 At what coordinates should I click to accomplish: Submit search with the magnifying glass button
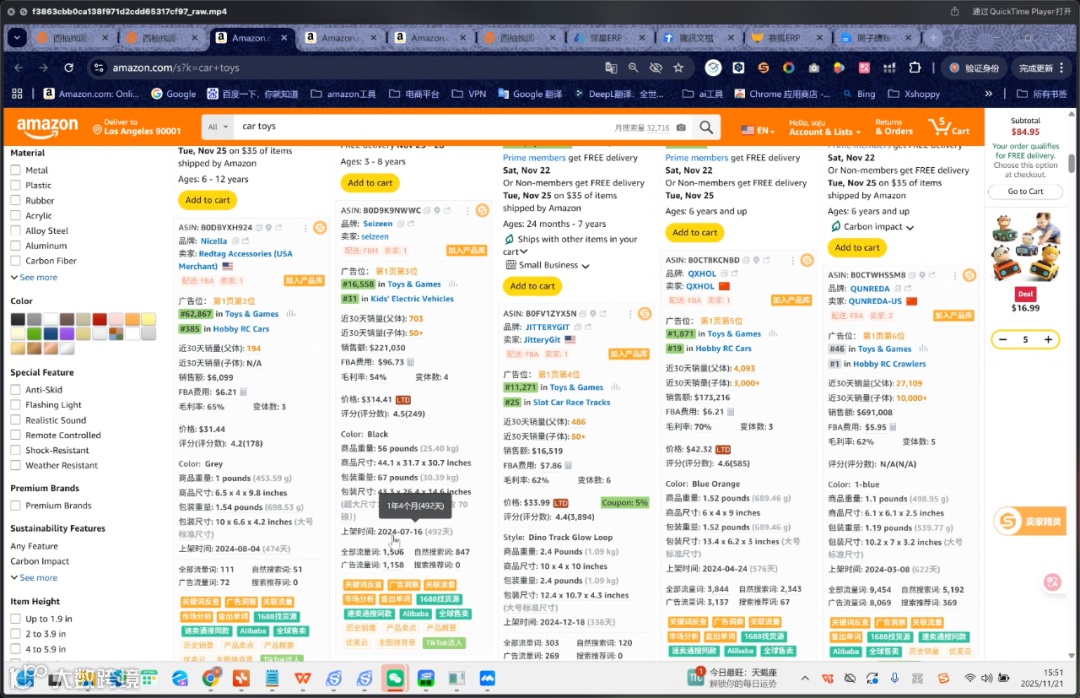pyautogui.click(x=706, y=127)
